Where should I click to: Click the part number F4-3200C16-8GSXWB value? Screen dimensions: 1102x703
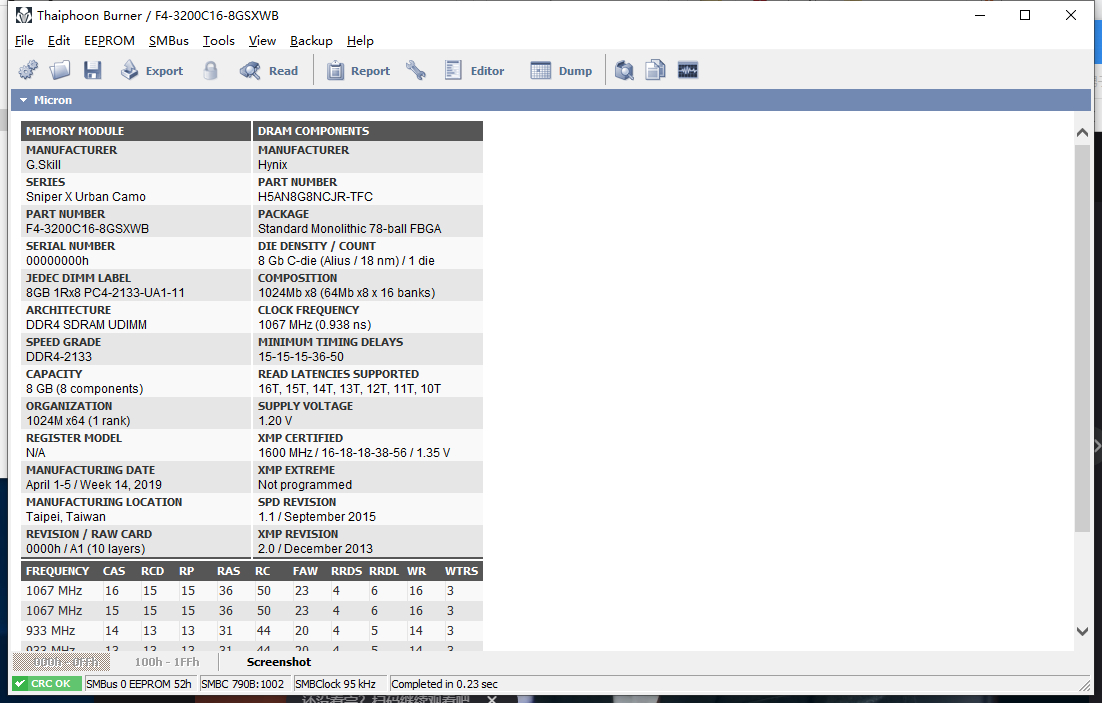(88, 228)
